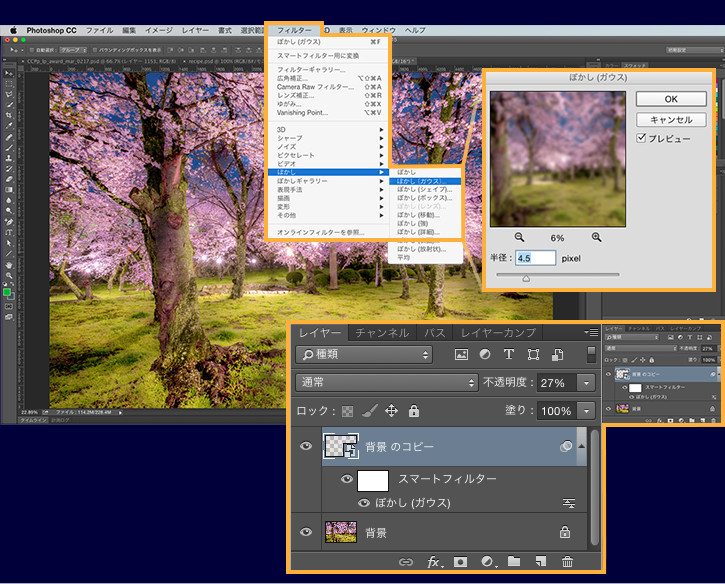Click キャンセル in the blur dialog
Image resolution: width=725 pixels, height=584 pixels.
(671, 120)
